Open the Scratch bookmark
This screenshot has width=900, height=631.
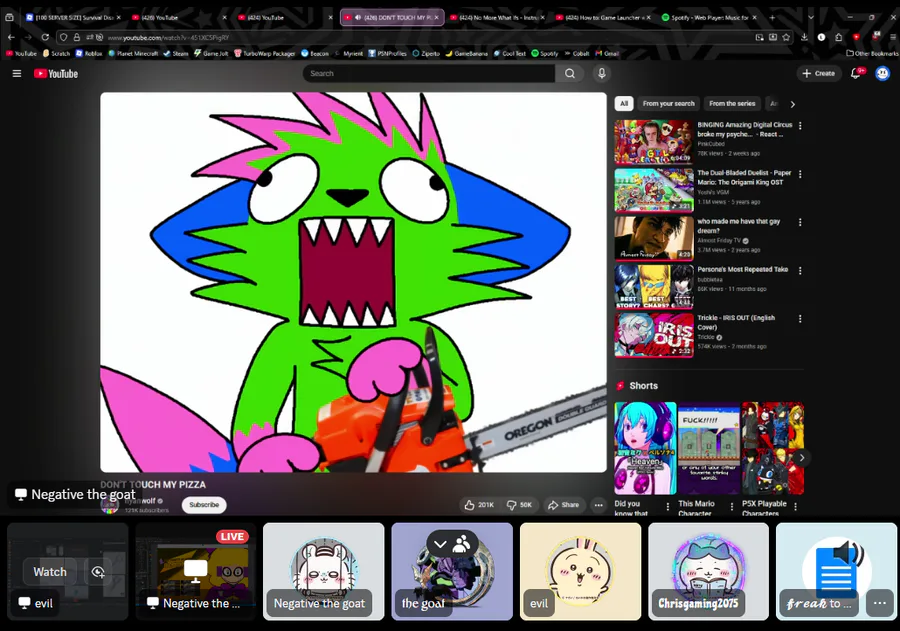pos(56,53)
